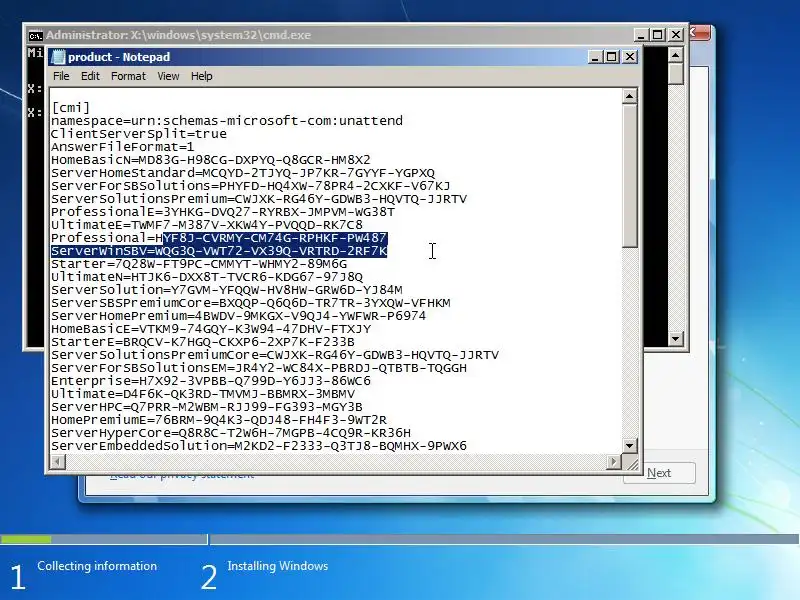The width and height of the screenshot is (800, 600).
Task: Click the ServerHomeStandard key line
Action: (243, 173)
